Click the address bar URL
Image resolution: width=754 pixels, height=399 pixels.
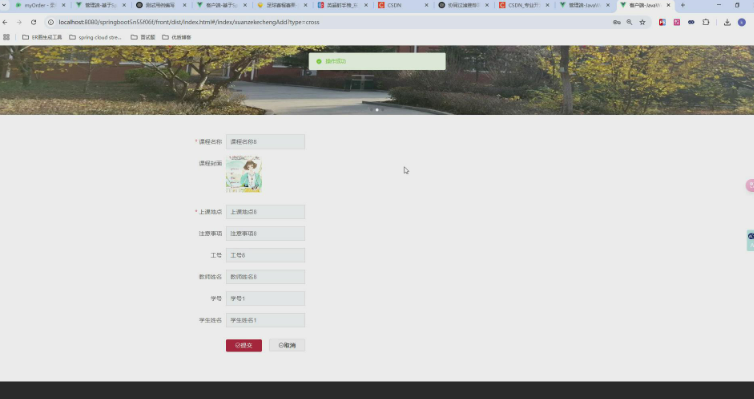188,22
